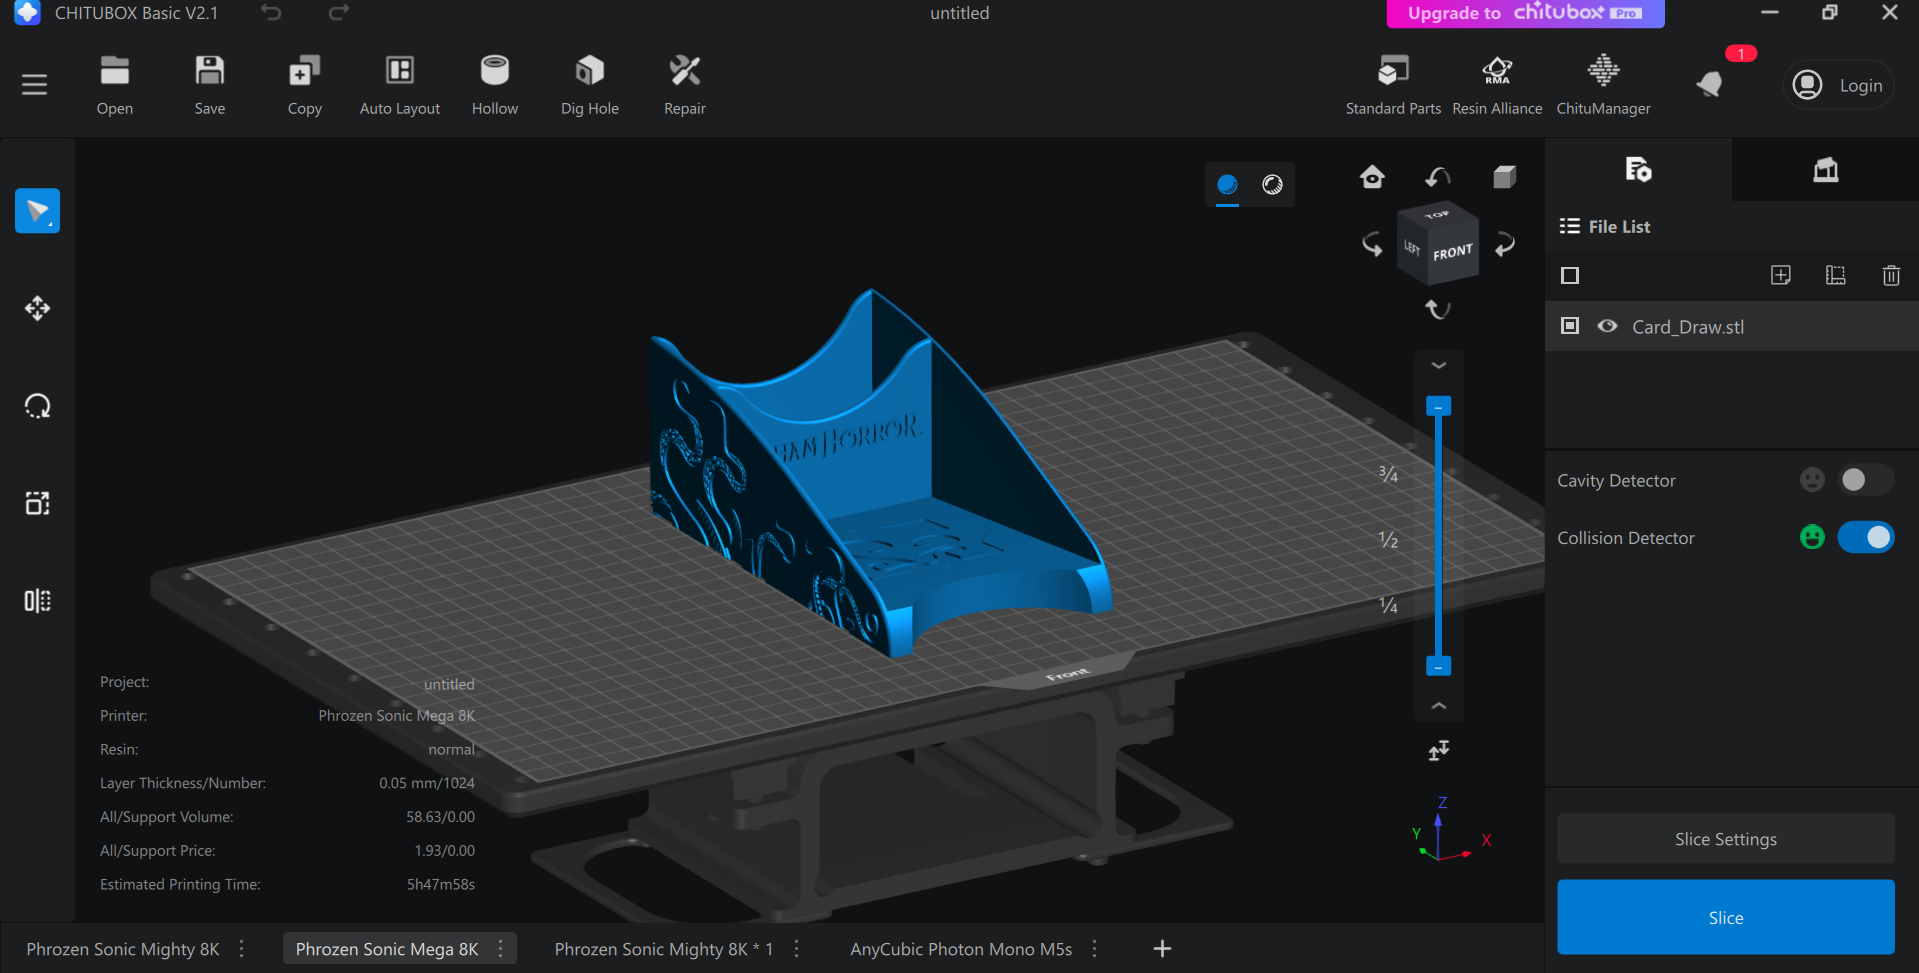Choose the Move tool in left sidebar

coord(37,308)
